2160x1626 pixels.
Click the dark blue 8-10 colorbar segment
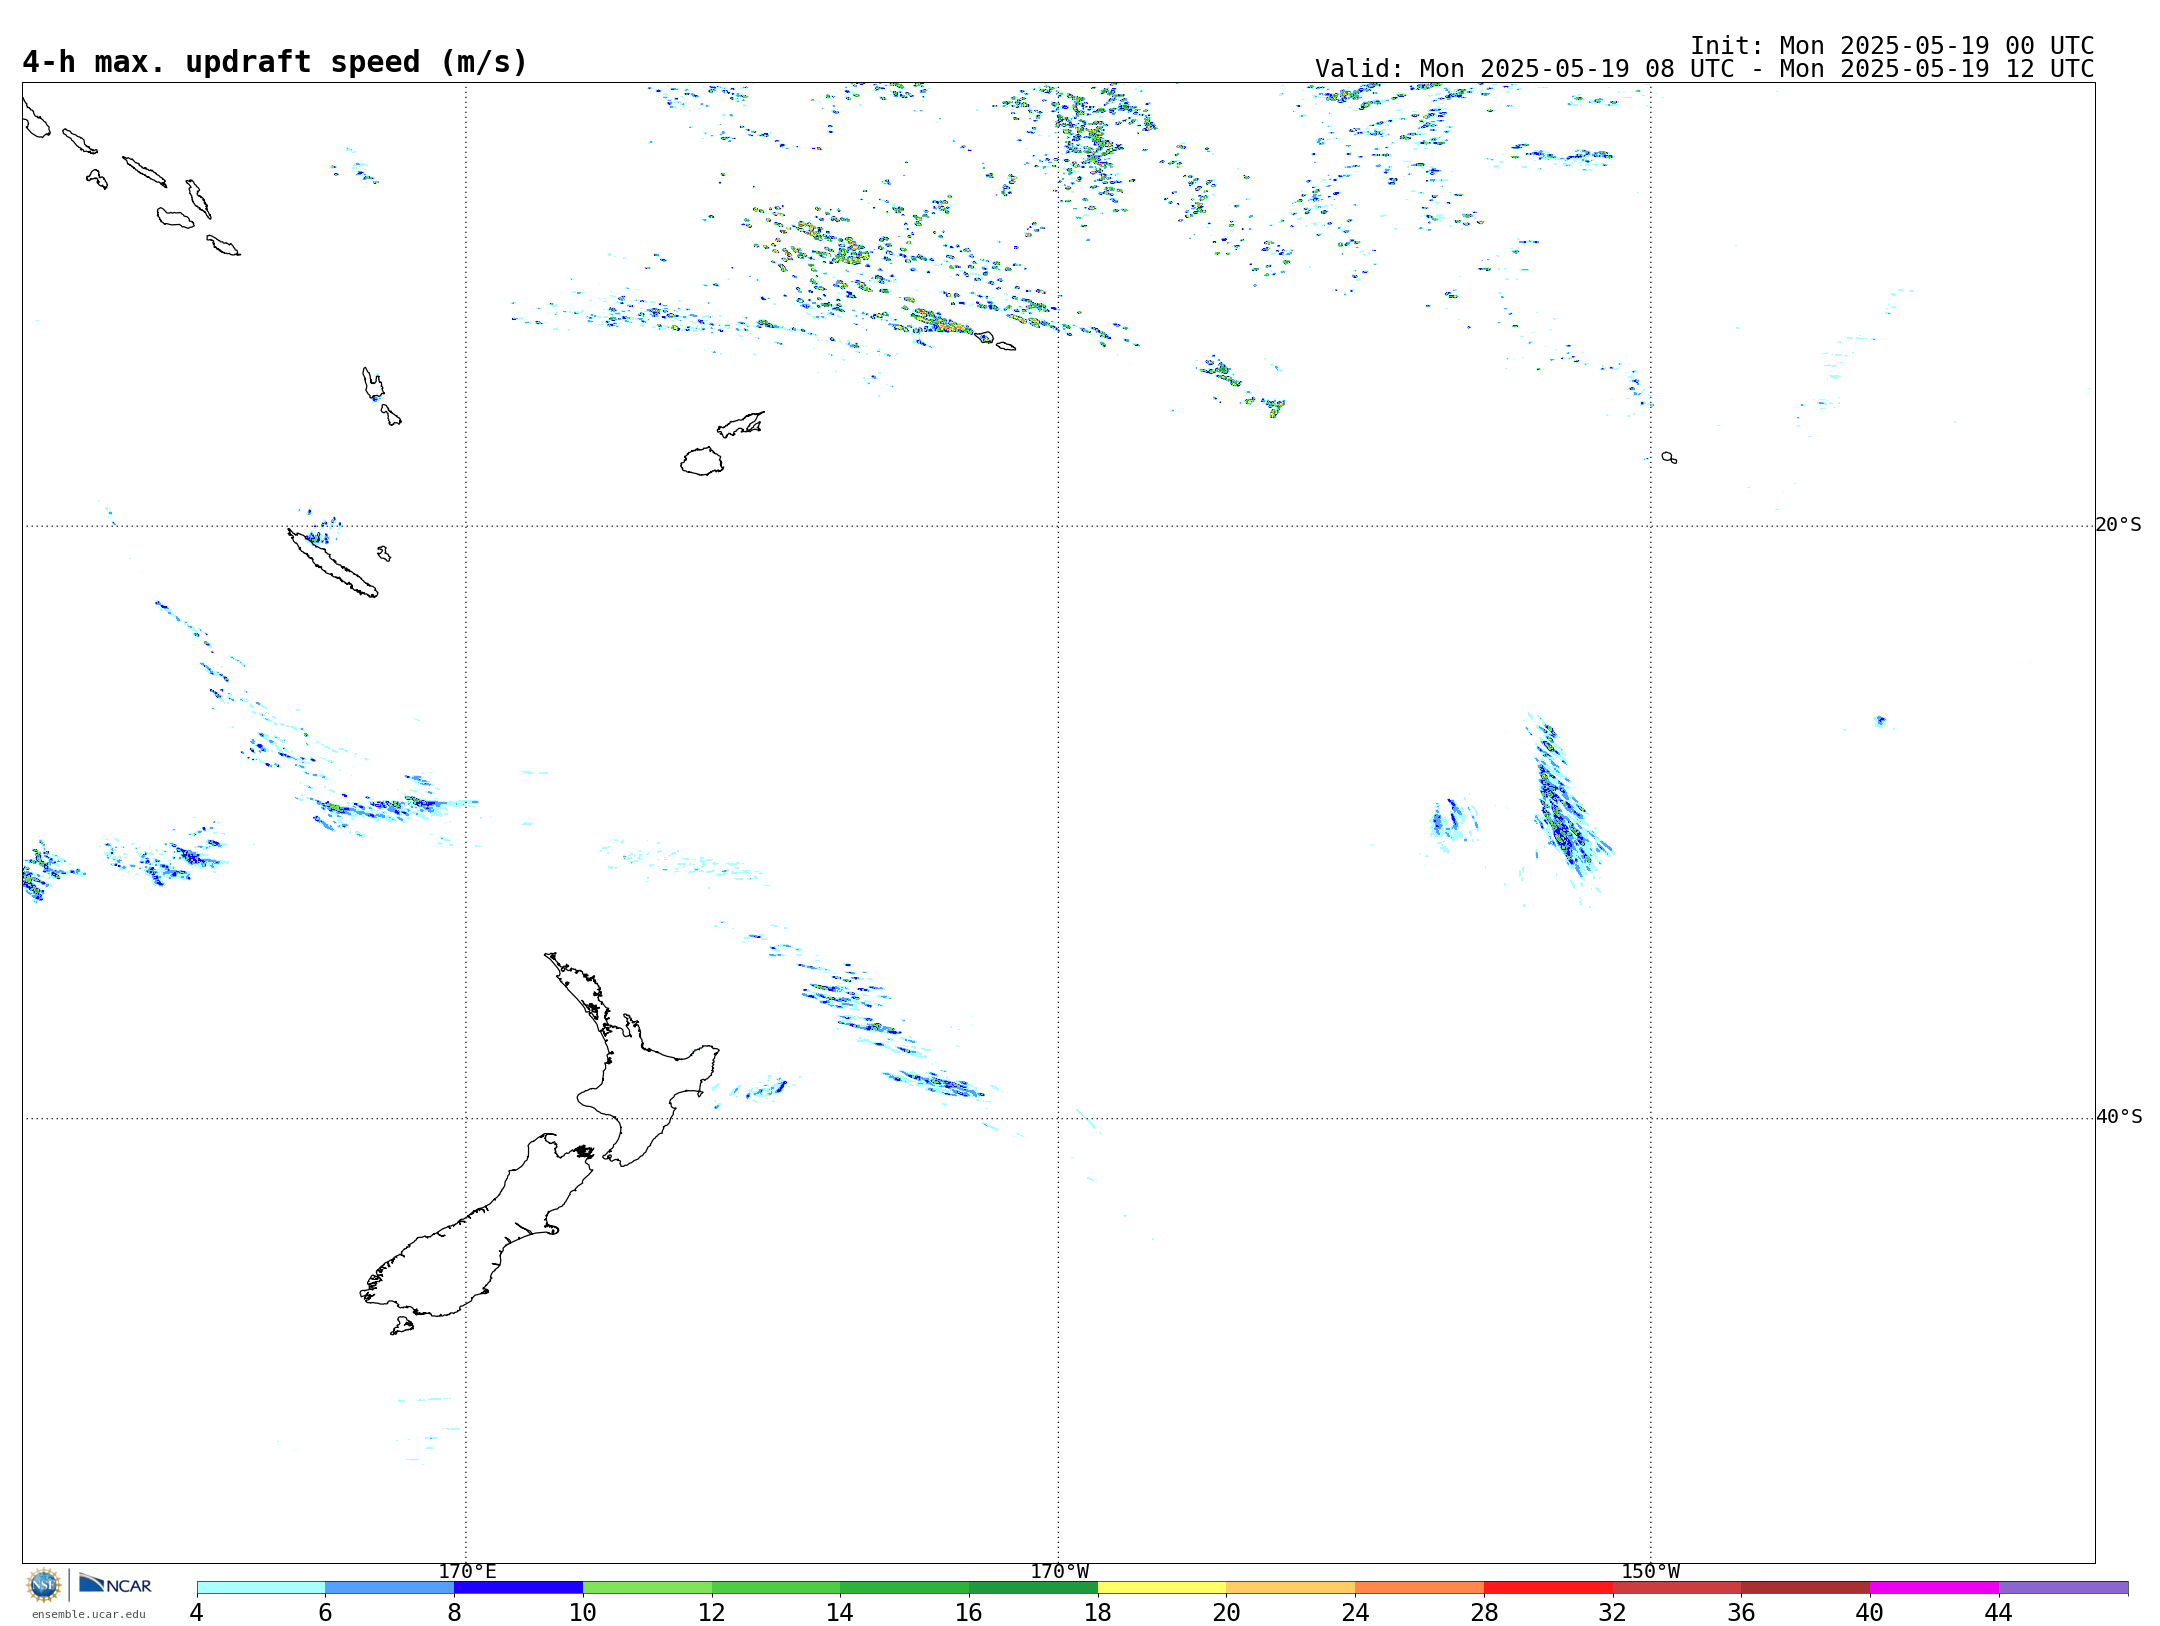click(518, 1588)
